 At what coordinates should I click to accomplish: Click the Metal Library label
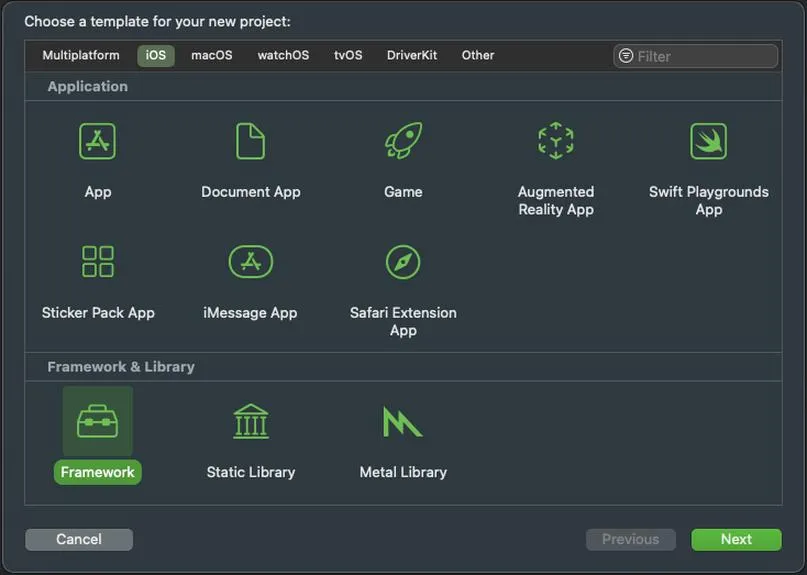click(403, 472)
